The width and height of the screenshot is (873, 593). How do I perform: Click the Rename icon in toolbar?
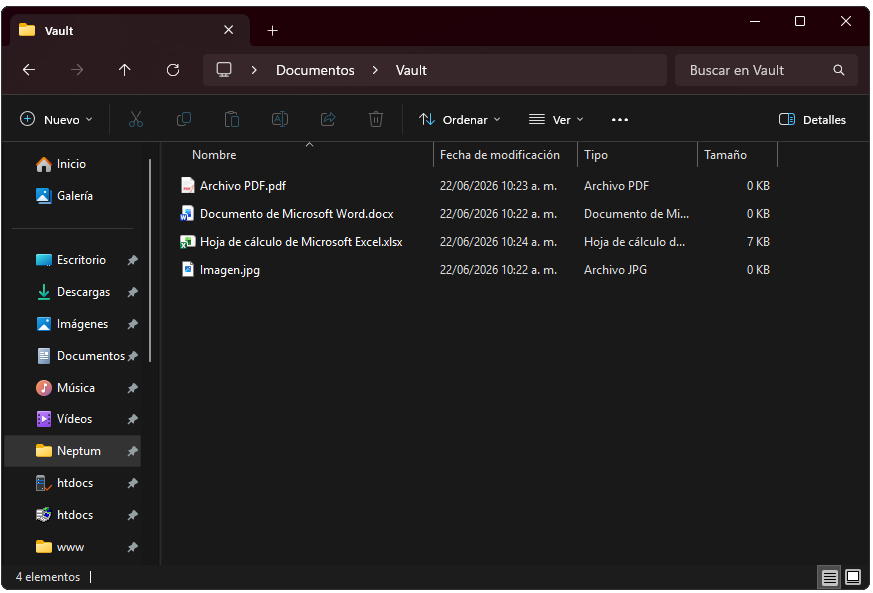pyautogui.click(x=280, y=119)
